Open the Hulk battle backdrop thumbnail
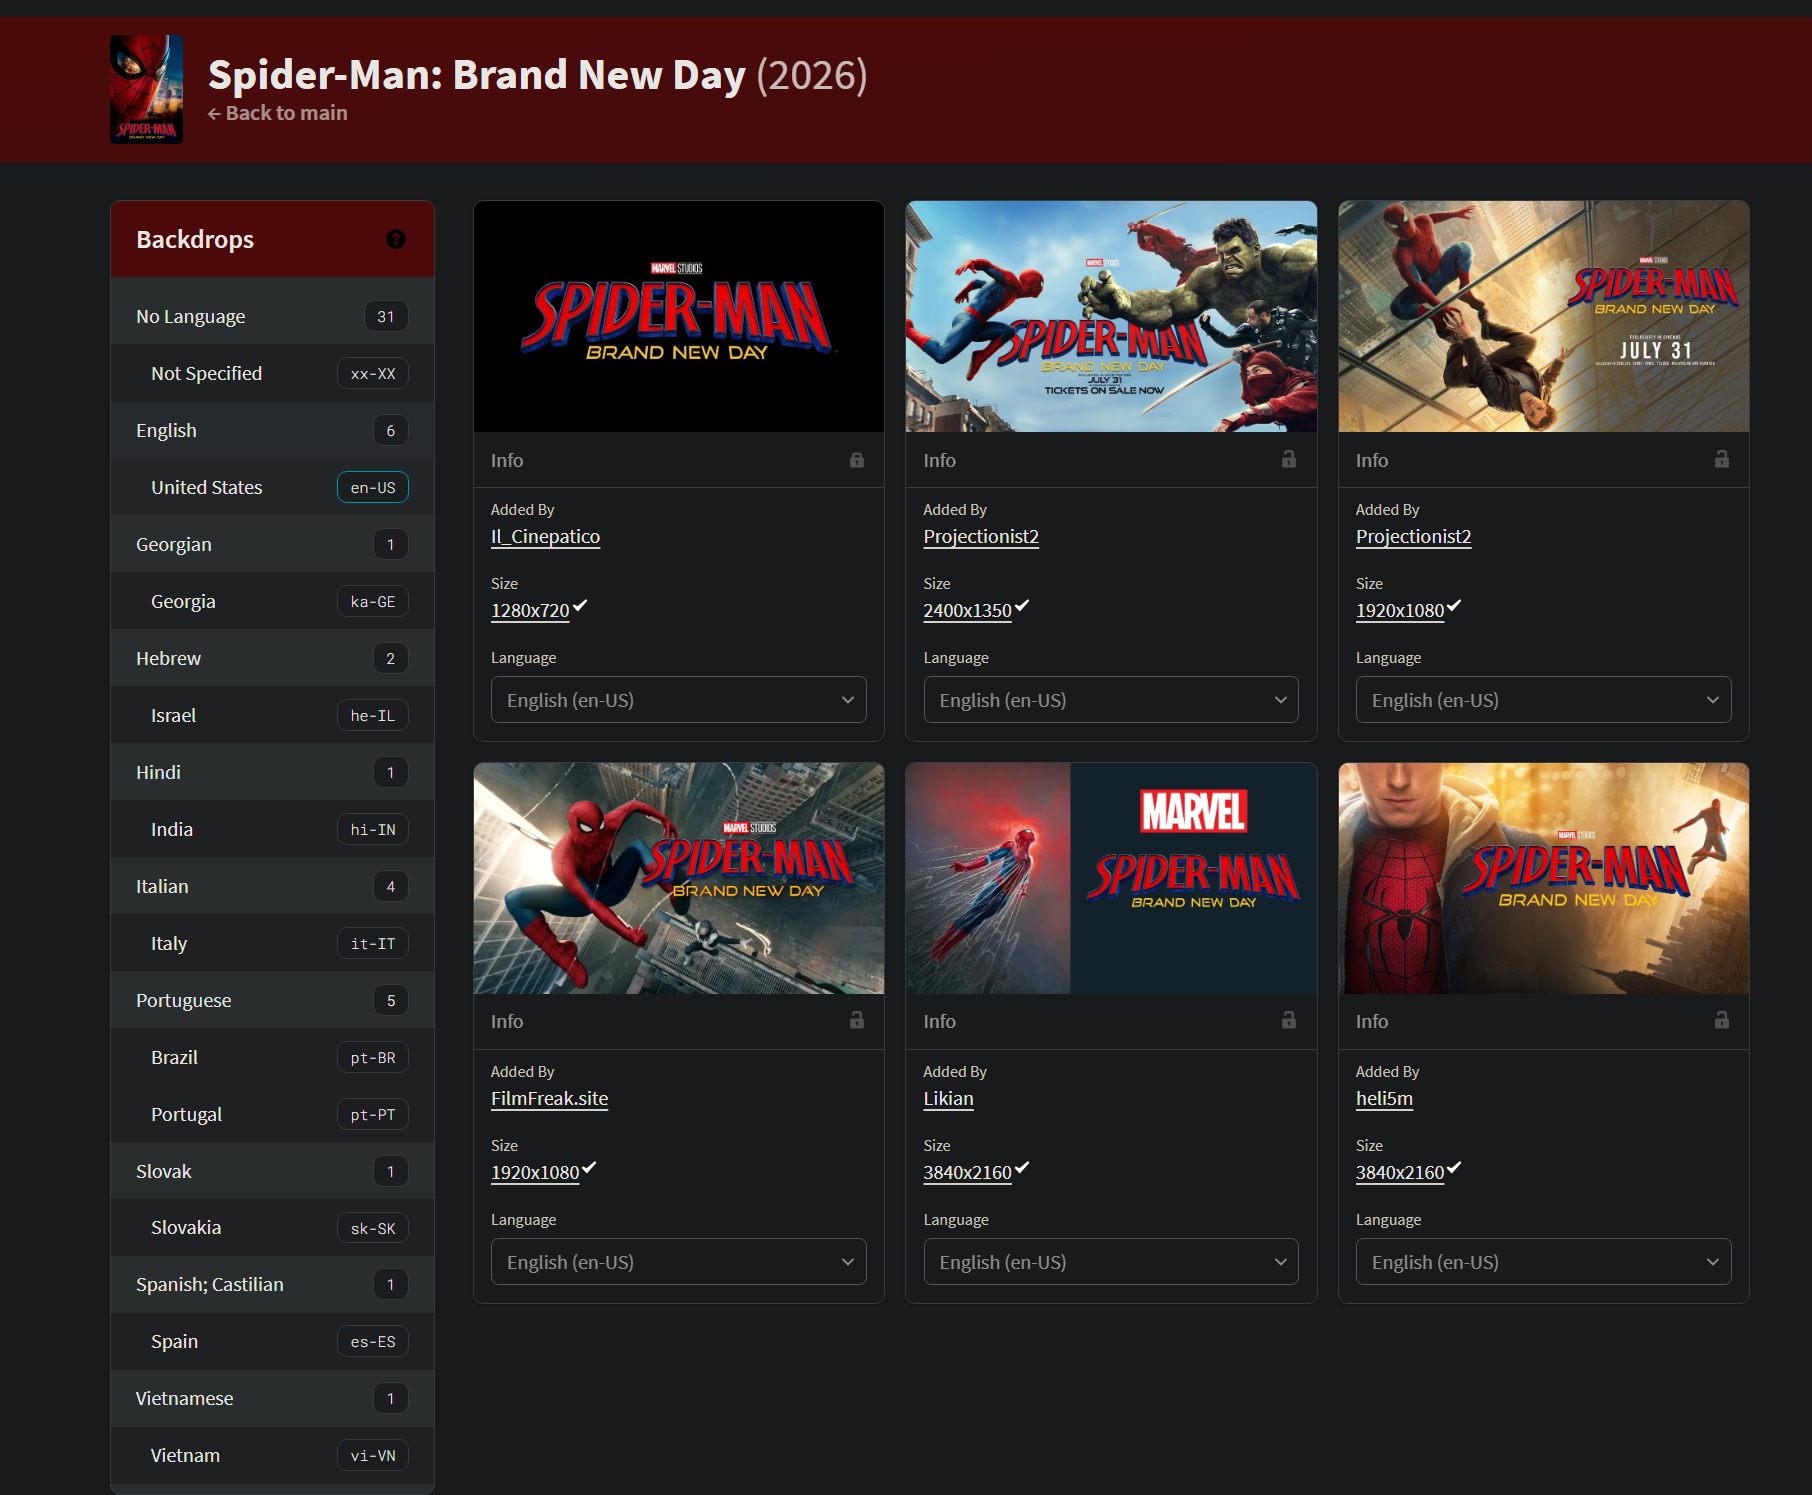The height and width of the screenshot is (1495, 1812). tap(1111, 317)
